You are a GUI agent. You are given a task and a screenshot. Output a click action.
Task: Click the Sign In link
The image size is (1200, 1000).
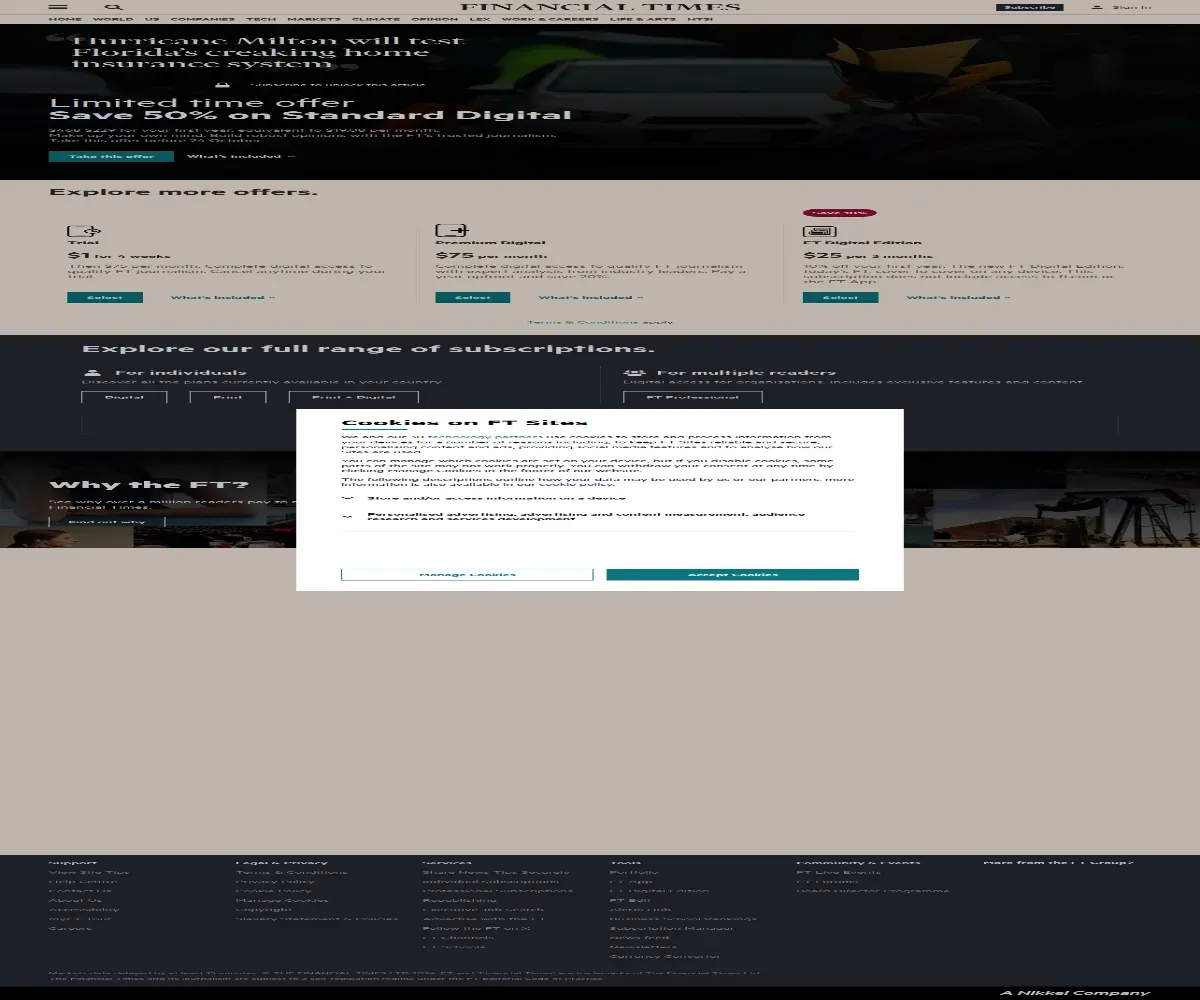(1131, 7)
